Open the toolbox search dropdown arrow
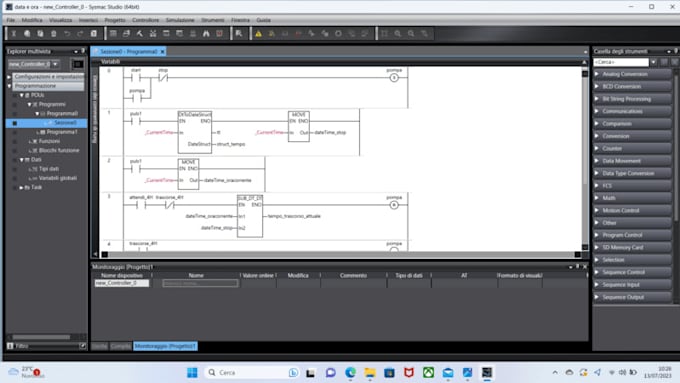Image resolution: width=680 pixels, height=383 pixels. (x=654, y=62)
